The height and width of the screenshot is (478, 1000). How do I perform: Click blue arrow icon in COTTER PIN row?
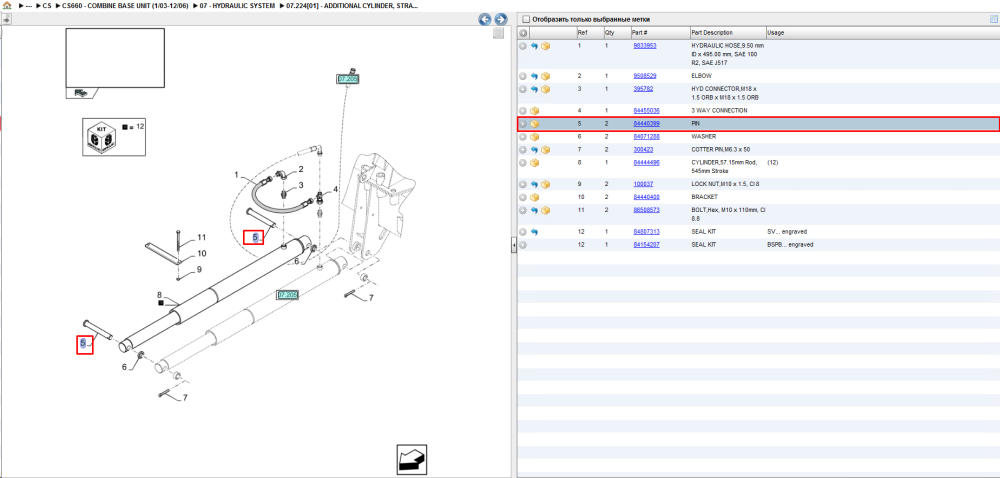point(534,150)
